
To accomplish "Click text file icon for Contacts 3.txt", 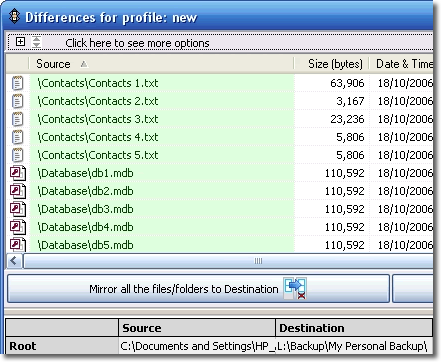I will pos(17,119).
